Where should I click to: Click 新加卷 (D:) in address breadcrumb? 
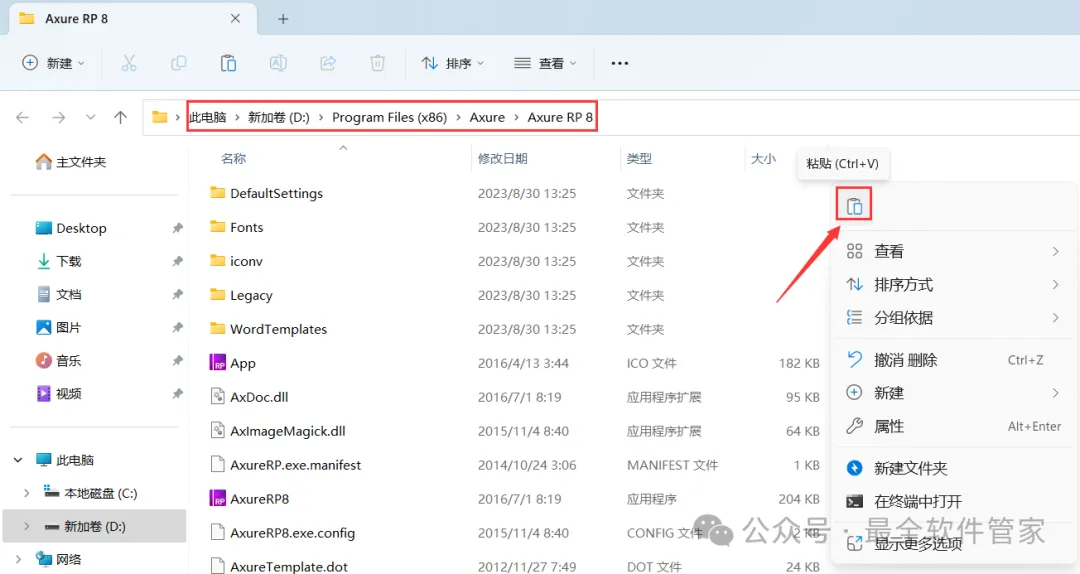[x=278, y=118]
